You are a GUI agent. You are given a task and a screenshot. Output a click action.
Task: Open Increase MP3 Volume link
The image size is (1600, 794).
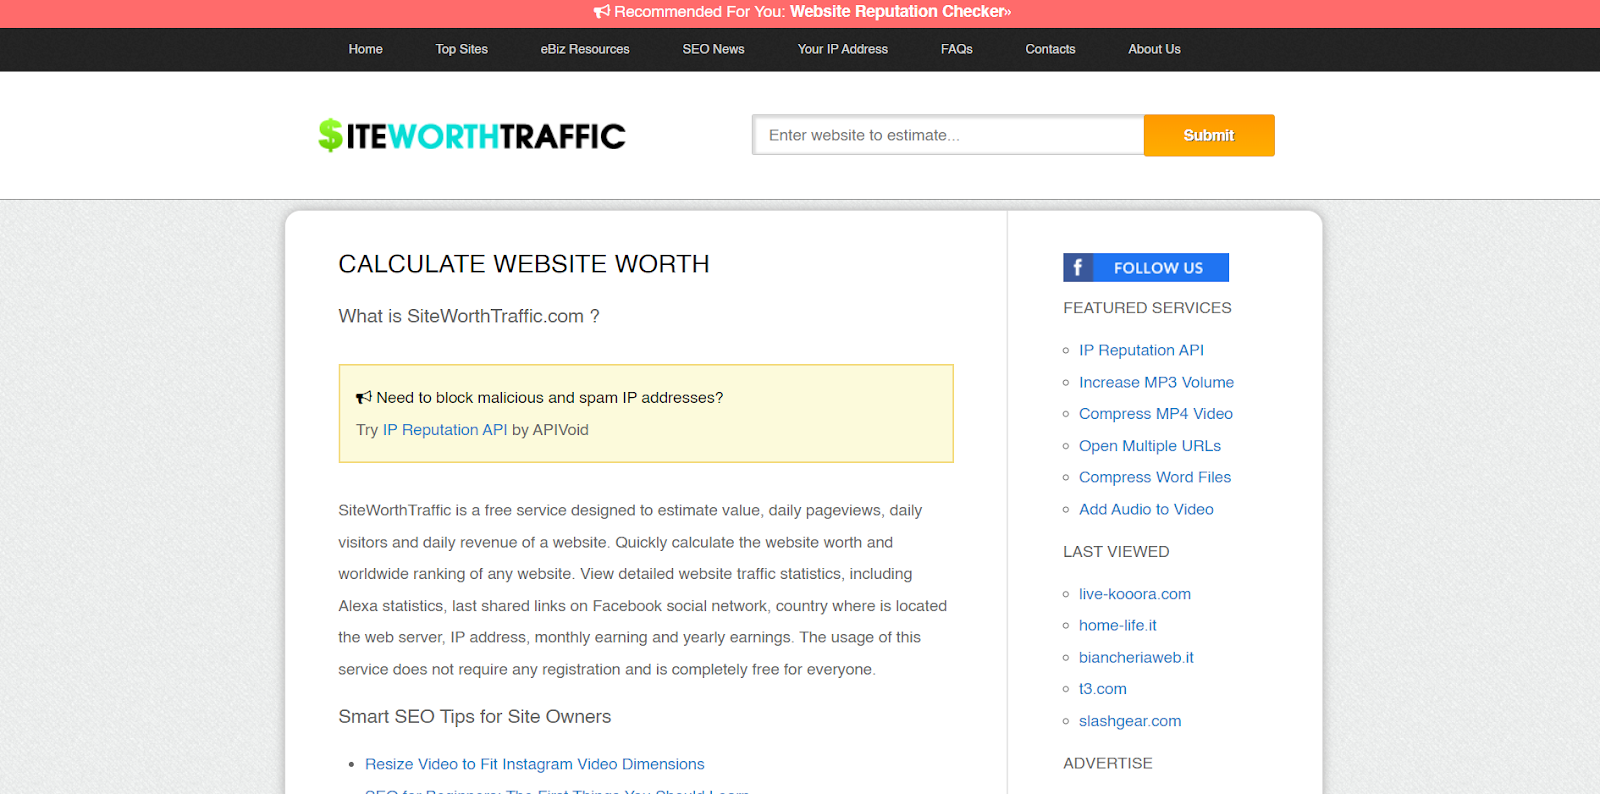[1156, 382]
